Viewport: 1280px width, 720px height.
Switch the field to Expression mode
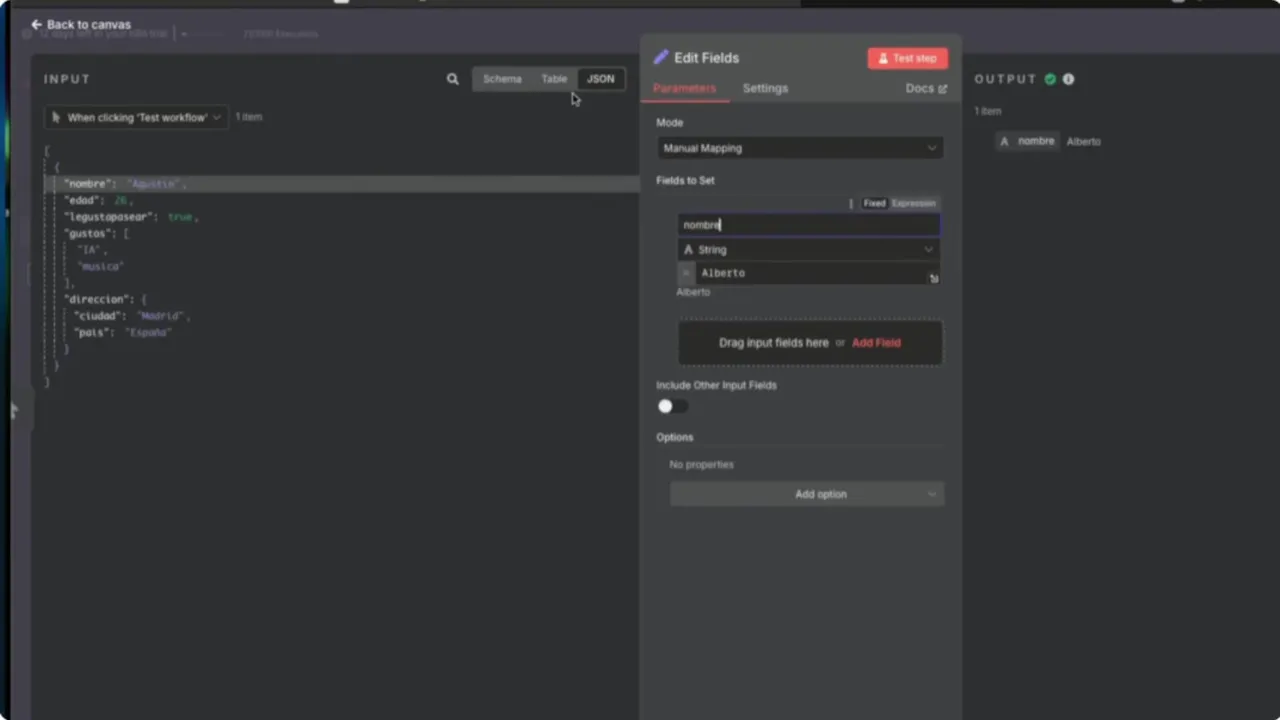tap(914, 203)
